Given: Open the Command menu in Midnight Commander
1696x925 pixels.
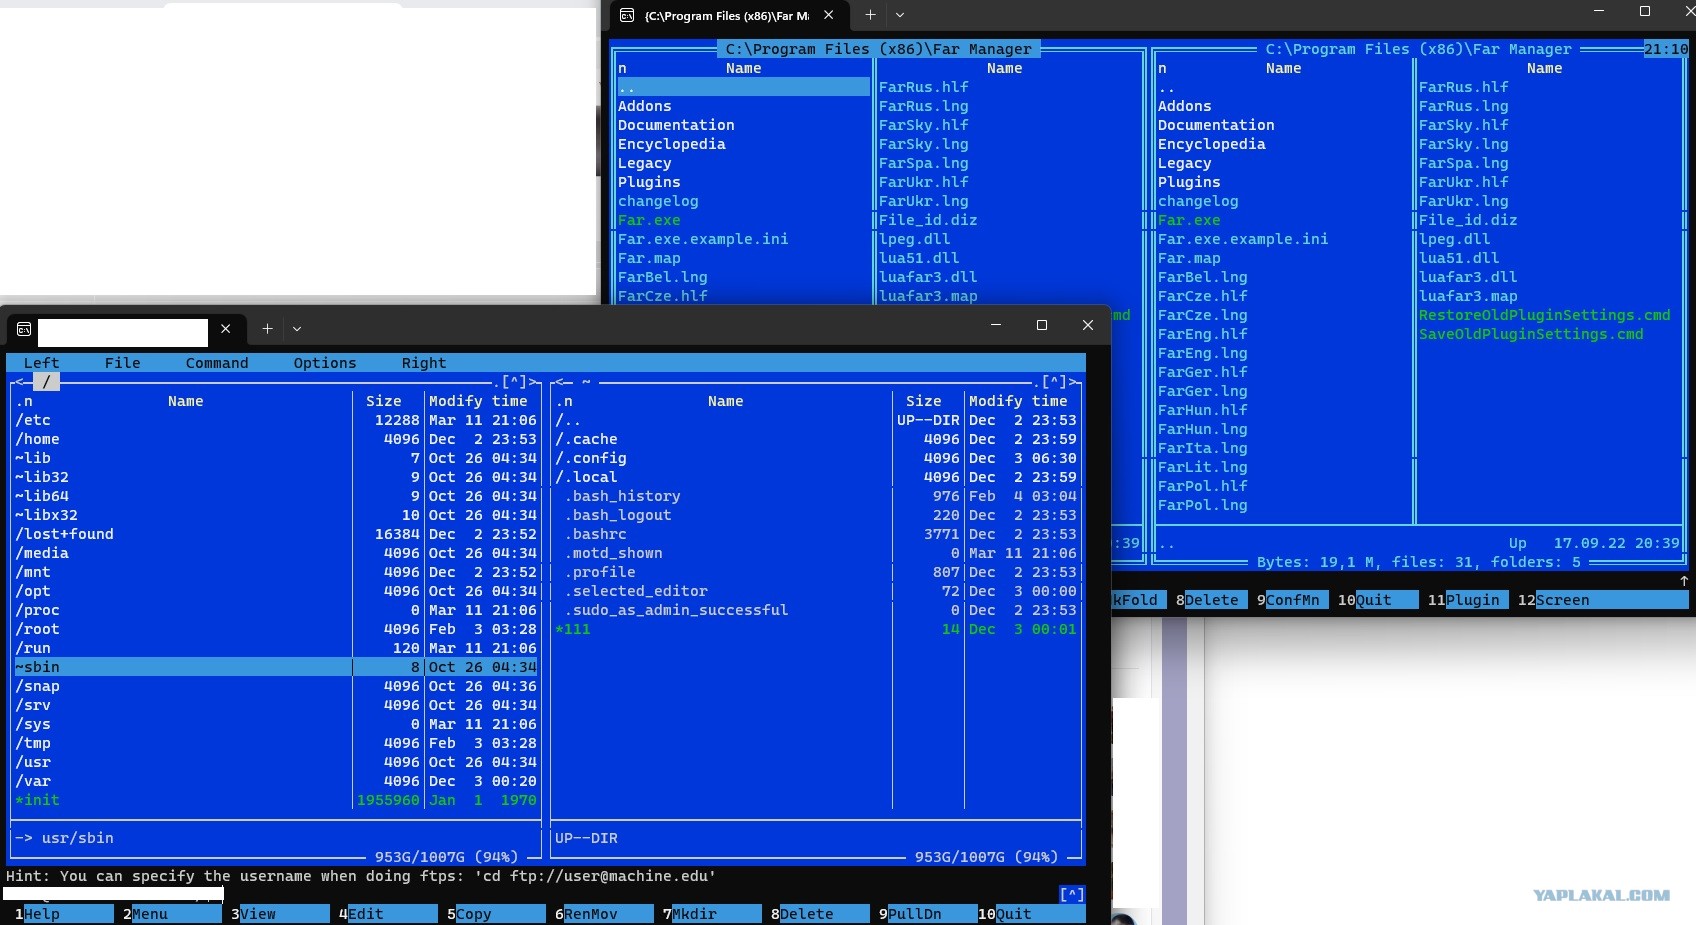Looking at the screenshot, I should (x=216, y=363).
